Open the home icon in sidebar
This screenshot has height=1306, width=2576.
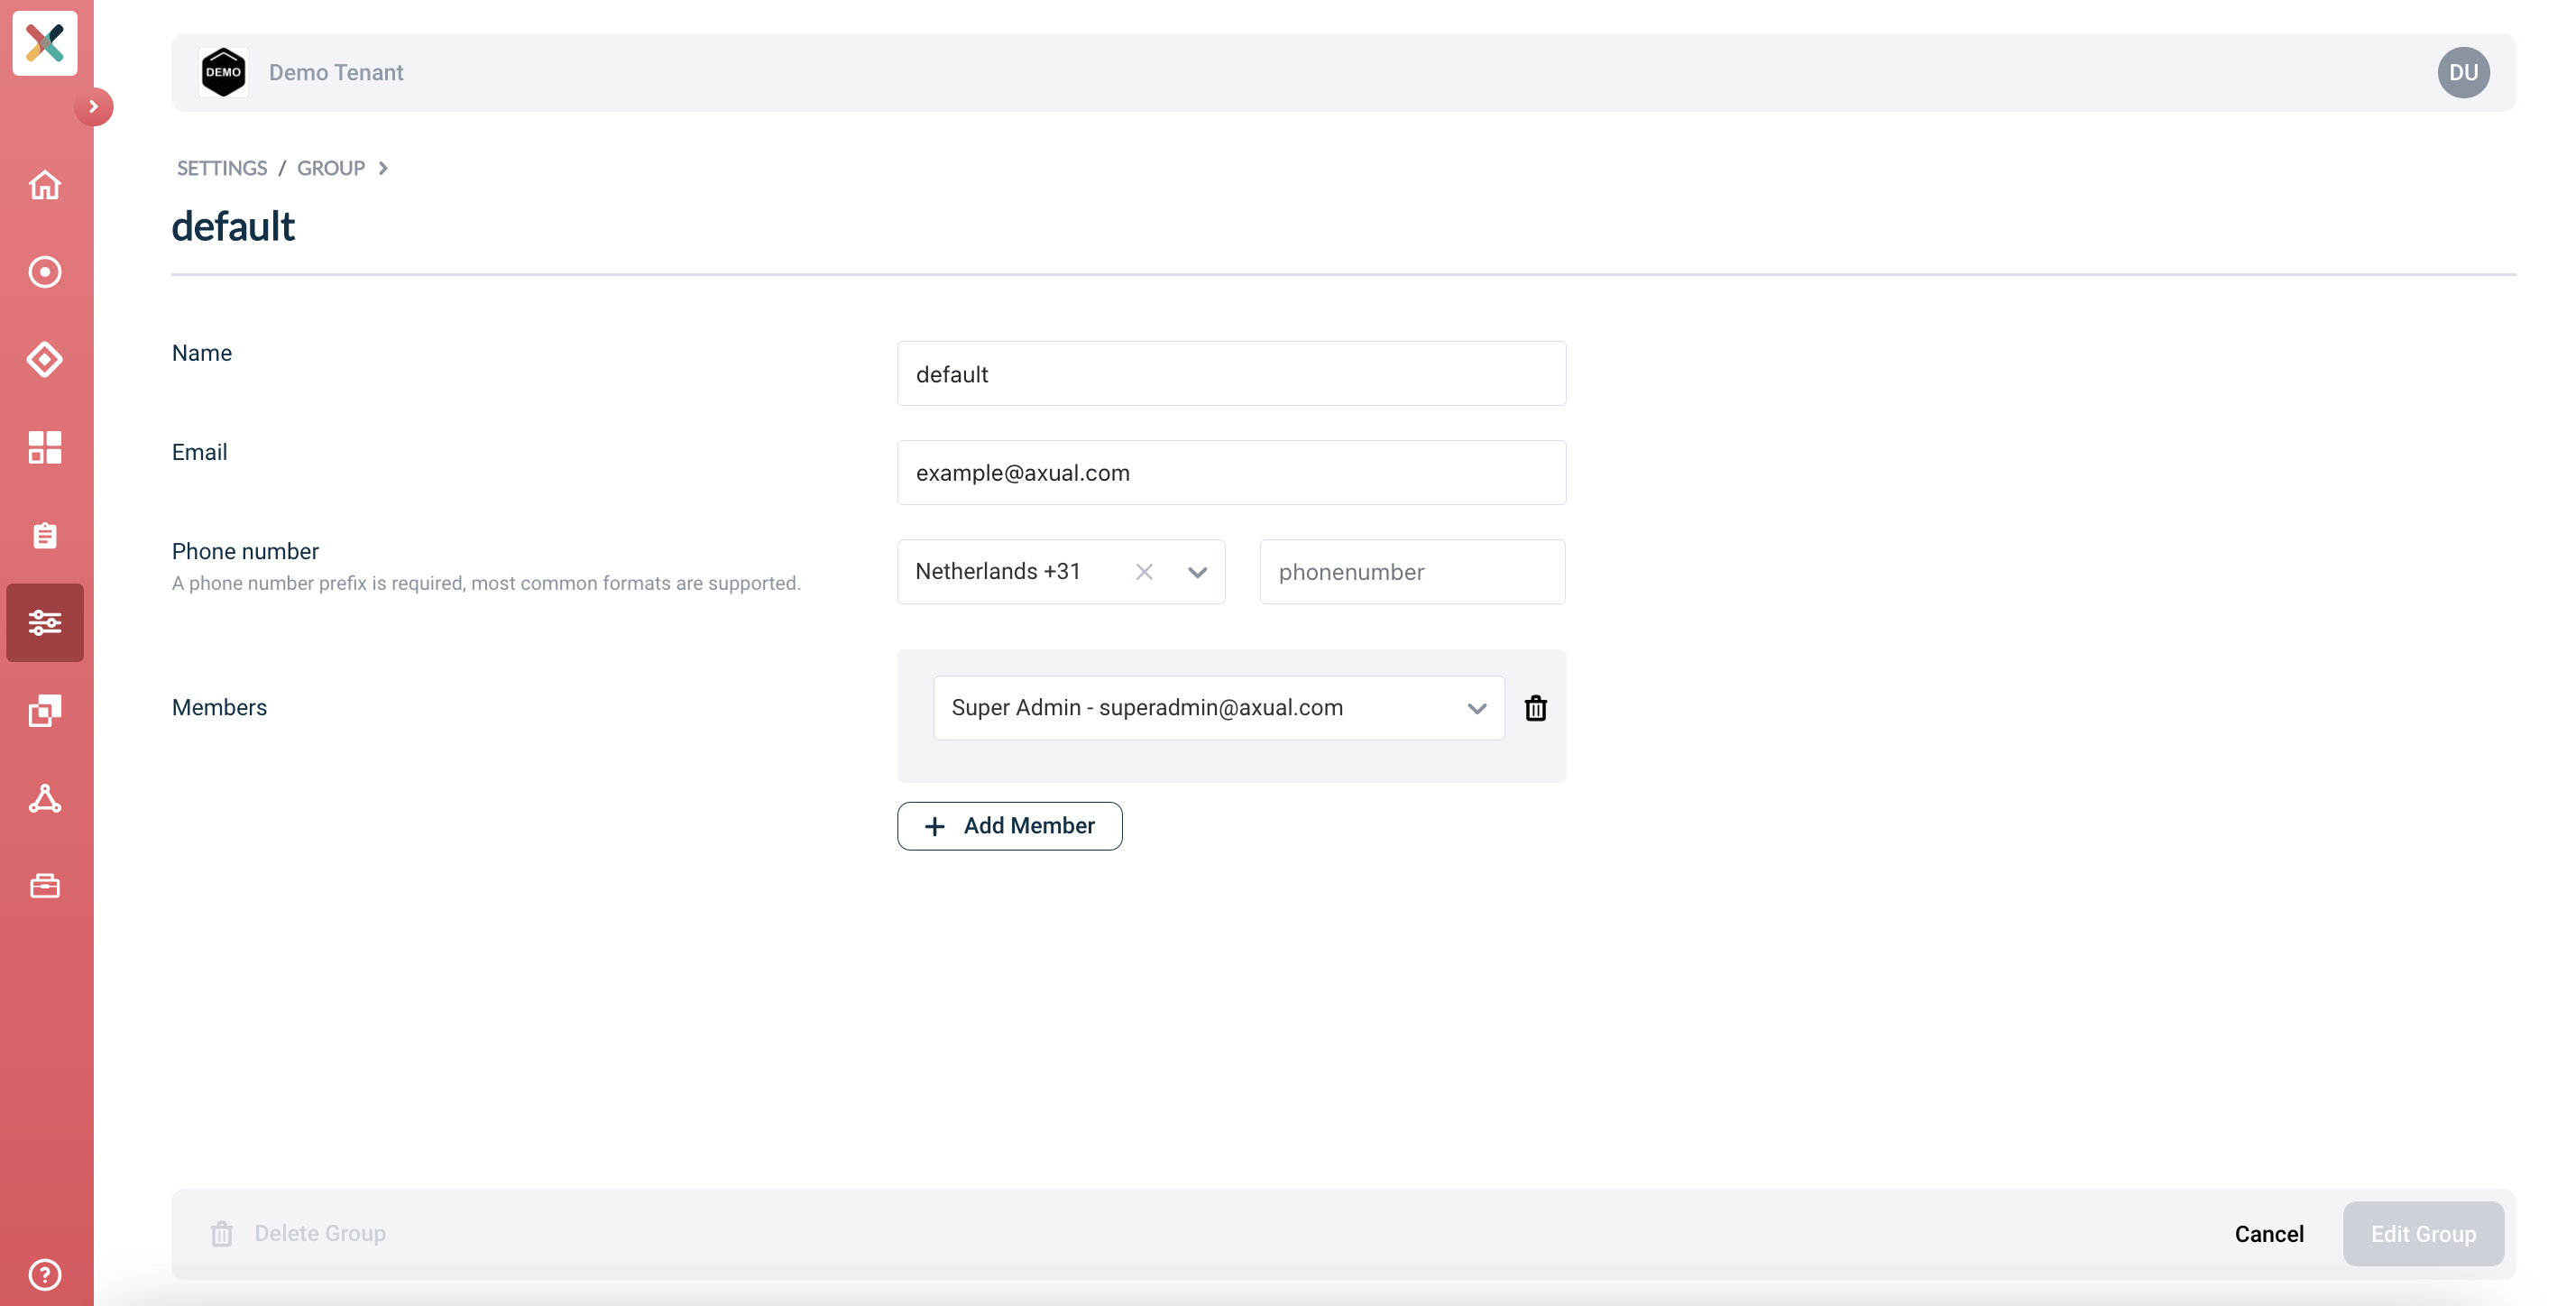point(45,185)
